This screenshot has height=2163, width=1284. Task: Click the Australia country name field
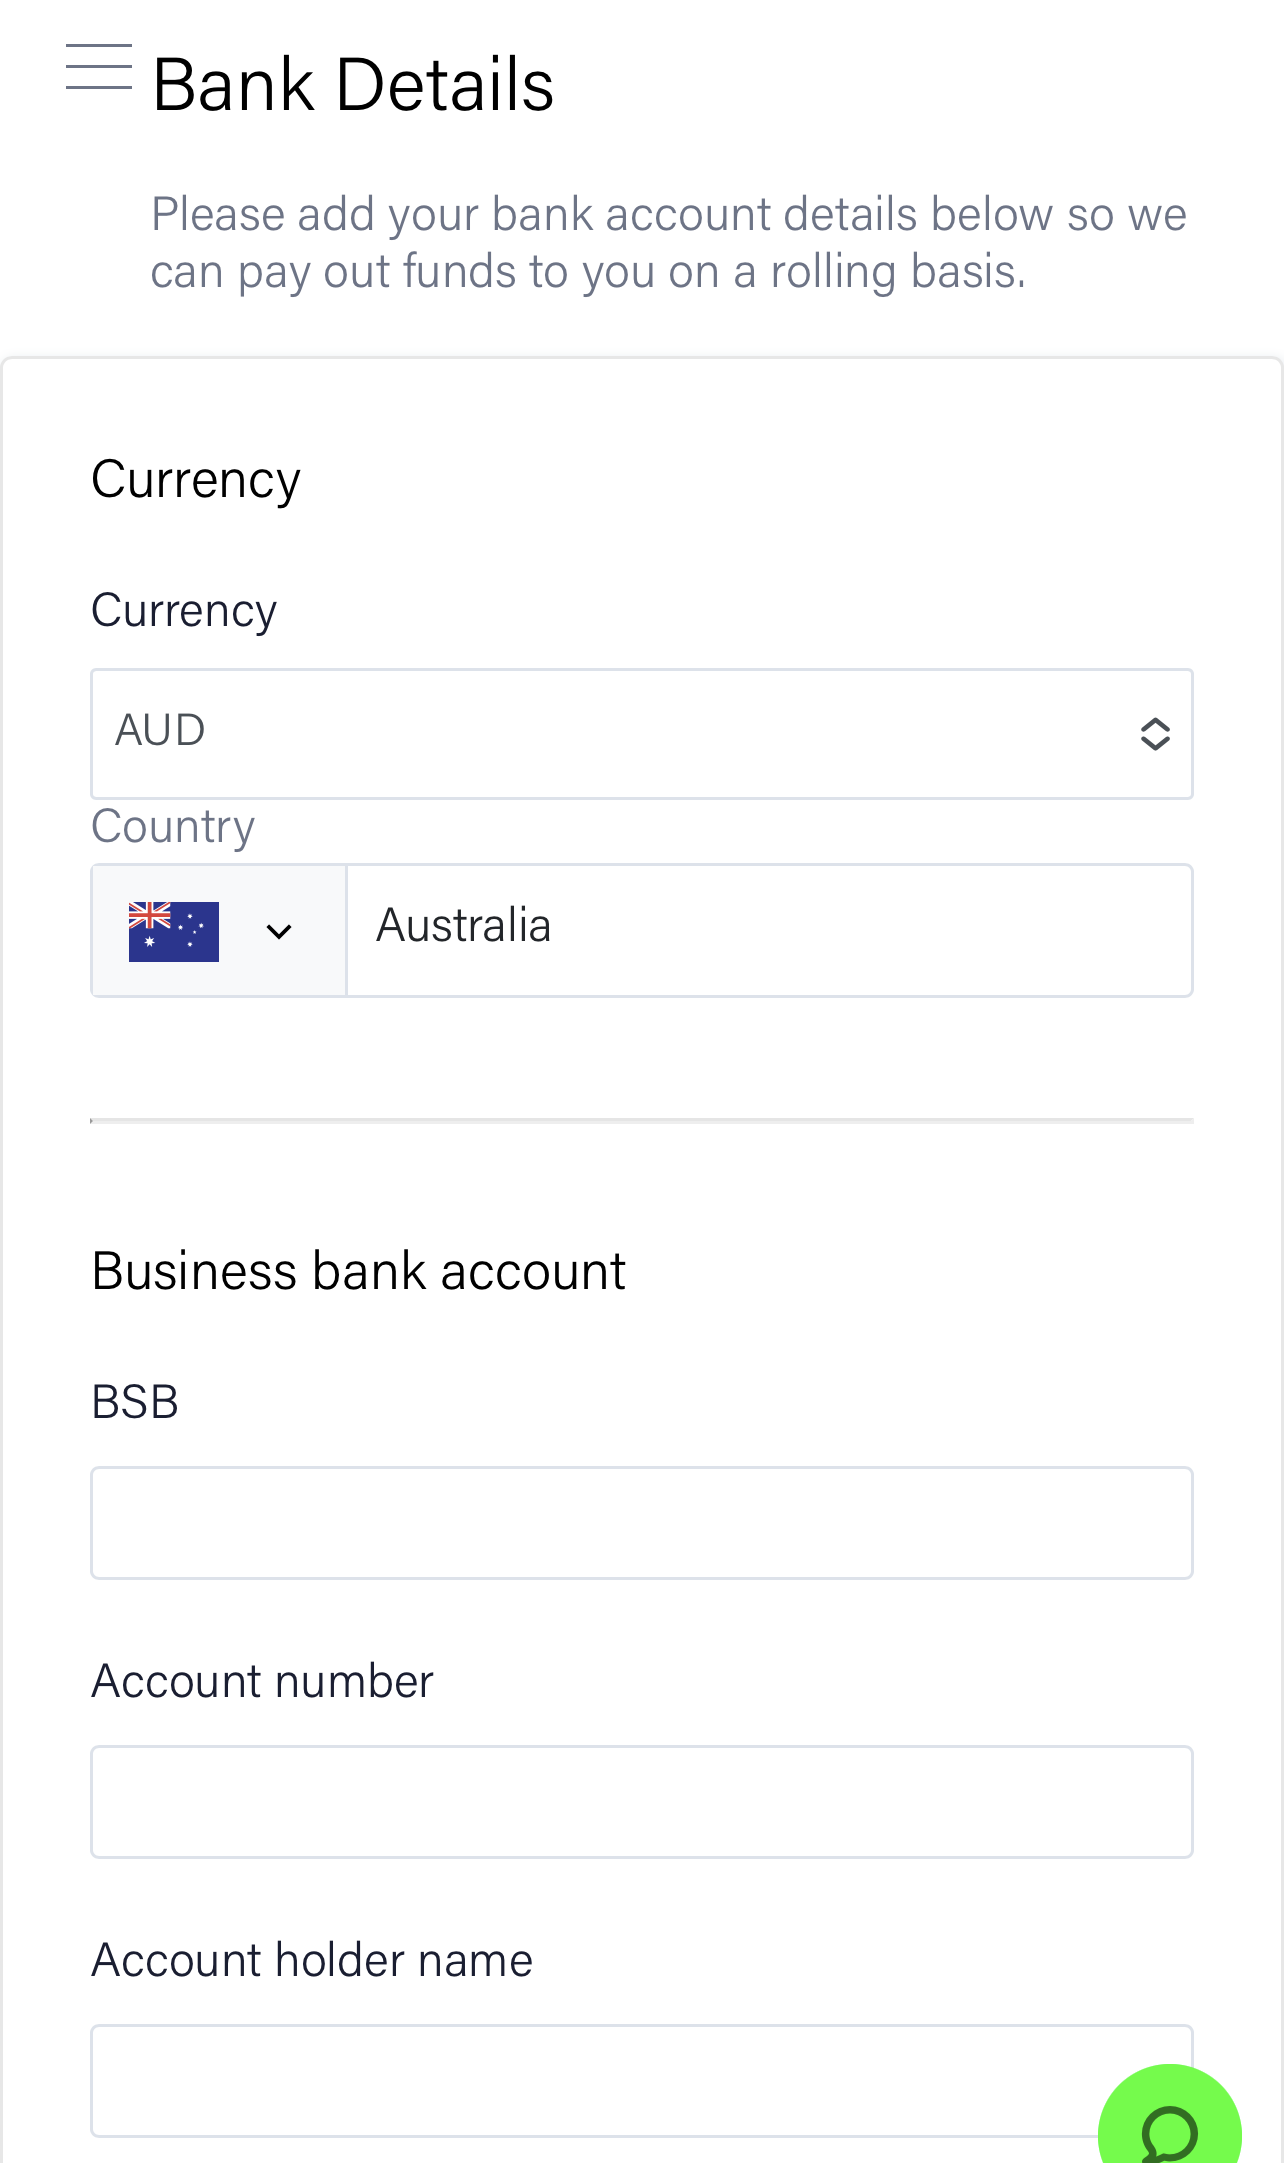(768, 930)
